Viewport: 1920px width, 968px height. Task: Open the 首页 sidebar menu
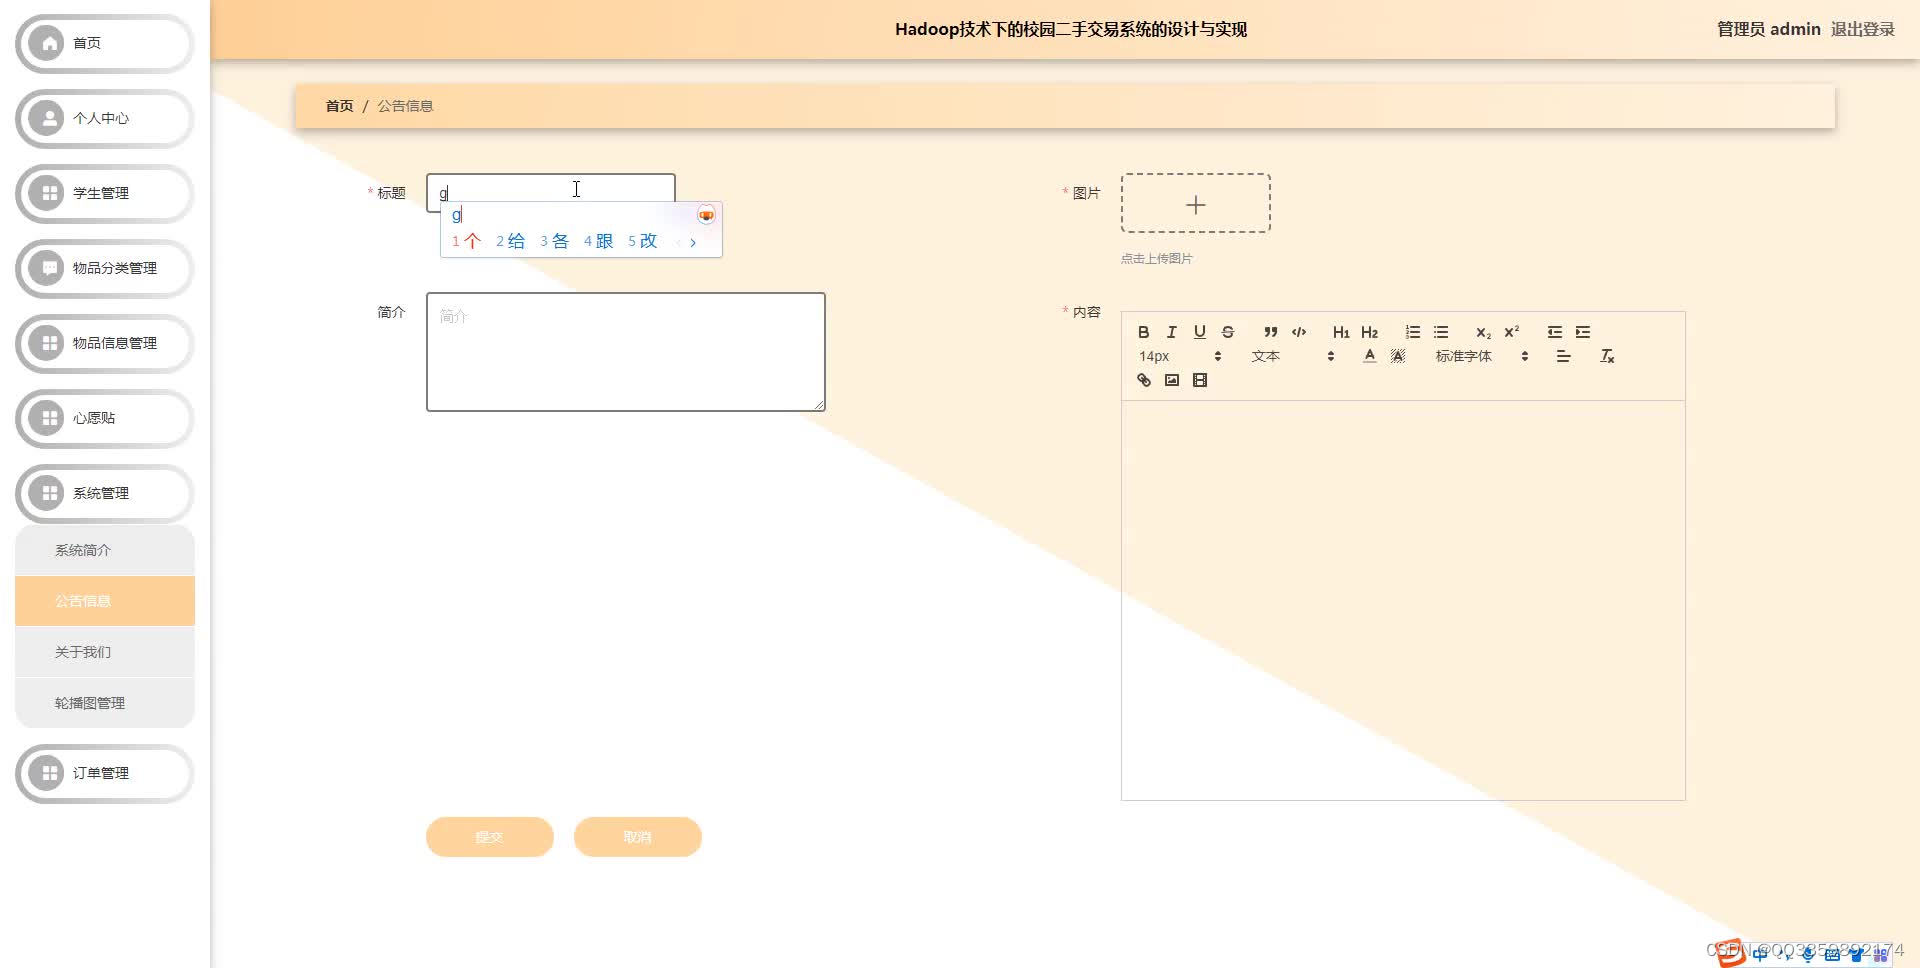coord(104,43)
